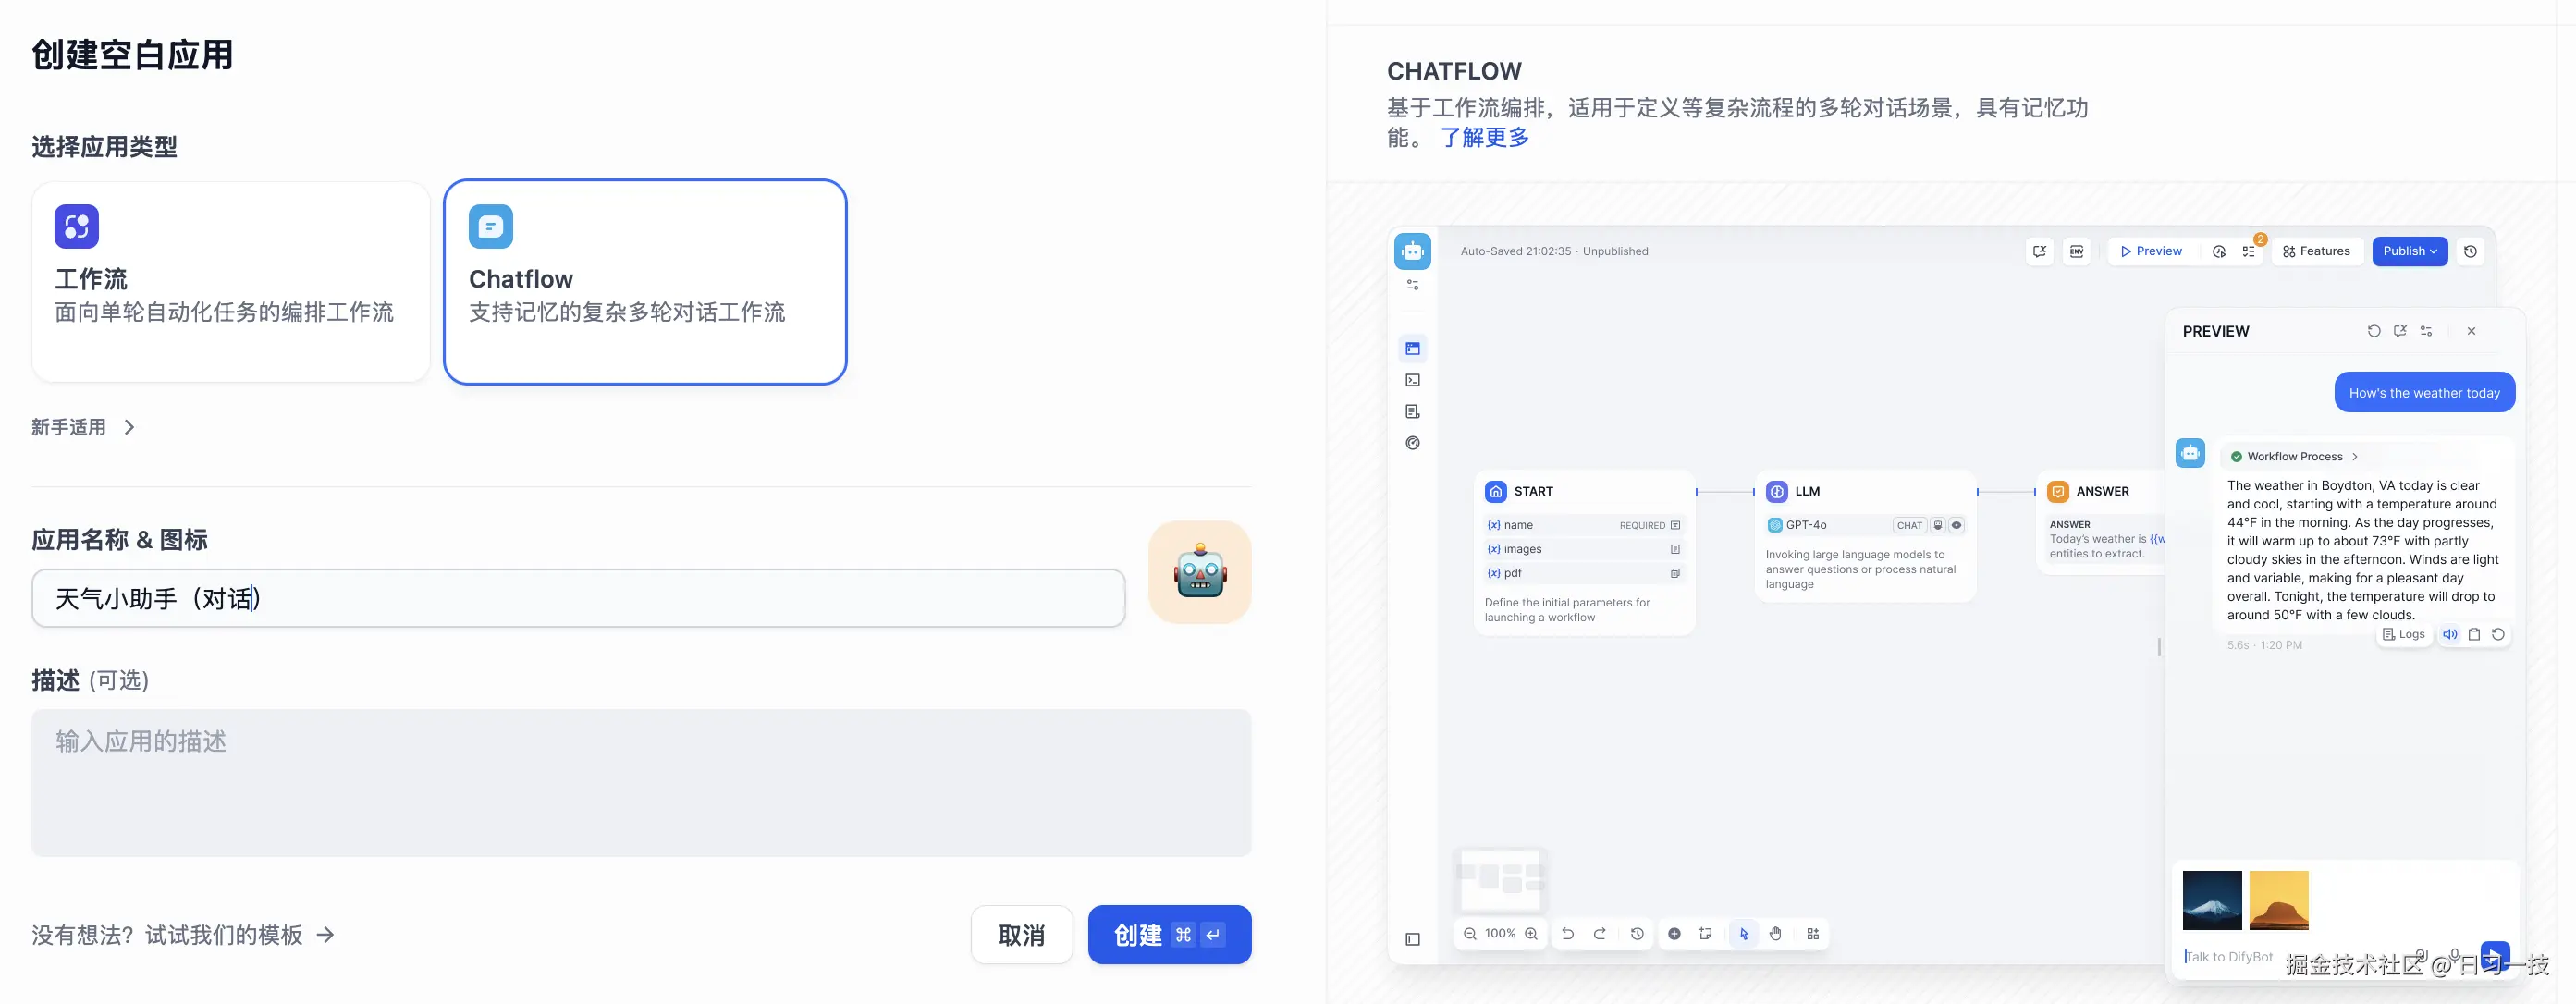Expand the Workflow Process details in Preview
Screen dimensions: 2576x1004
tap(2295, 456)
